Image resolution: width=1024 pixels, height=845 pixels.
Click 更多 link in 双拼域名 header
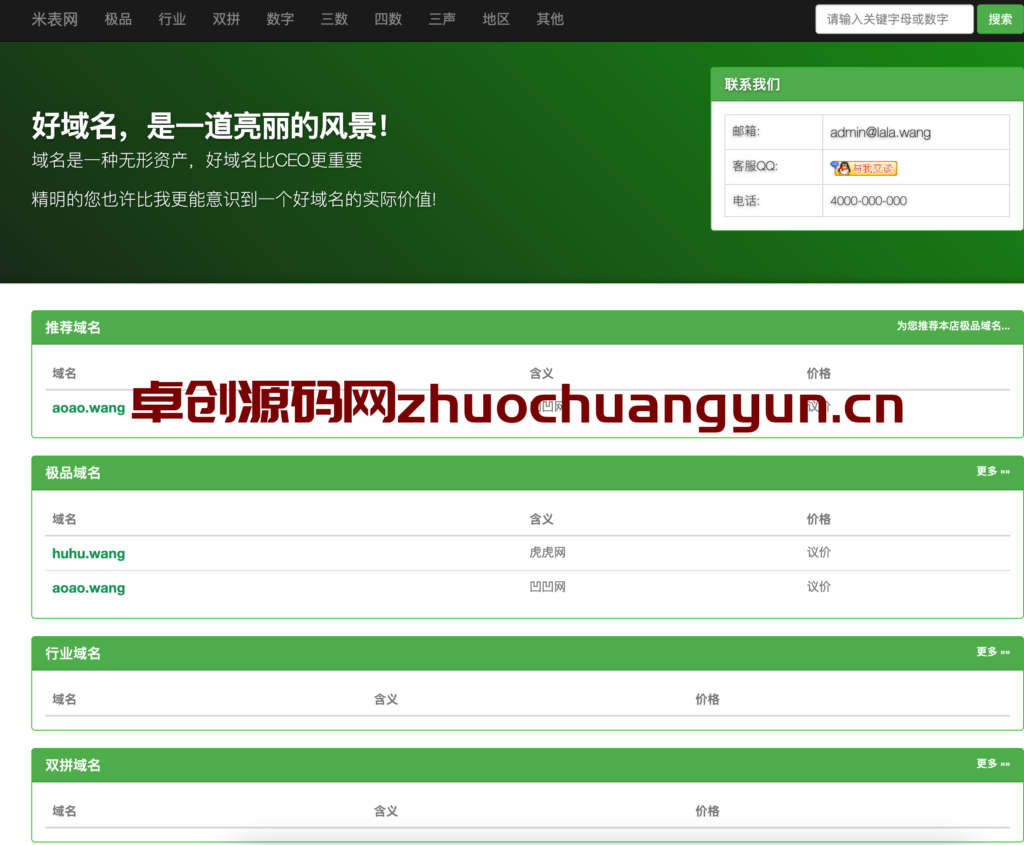(993, 763)
